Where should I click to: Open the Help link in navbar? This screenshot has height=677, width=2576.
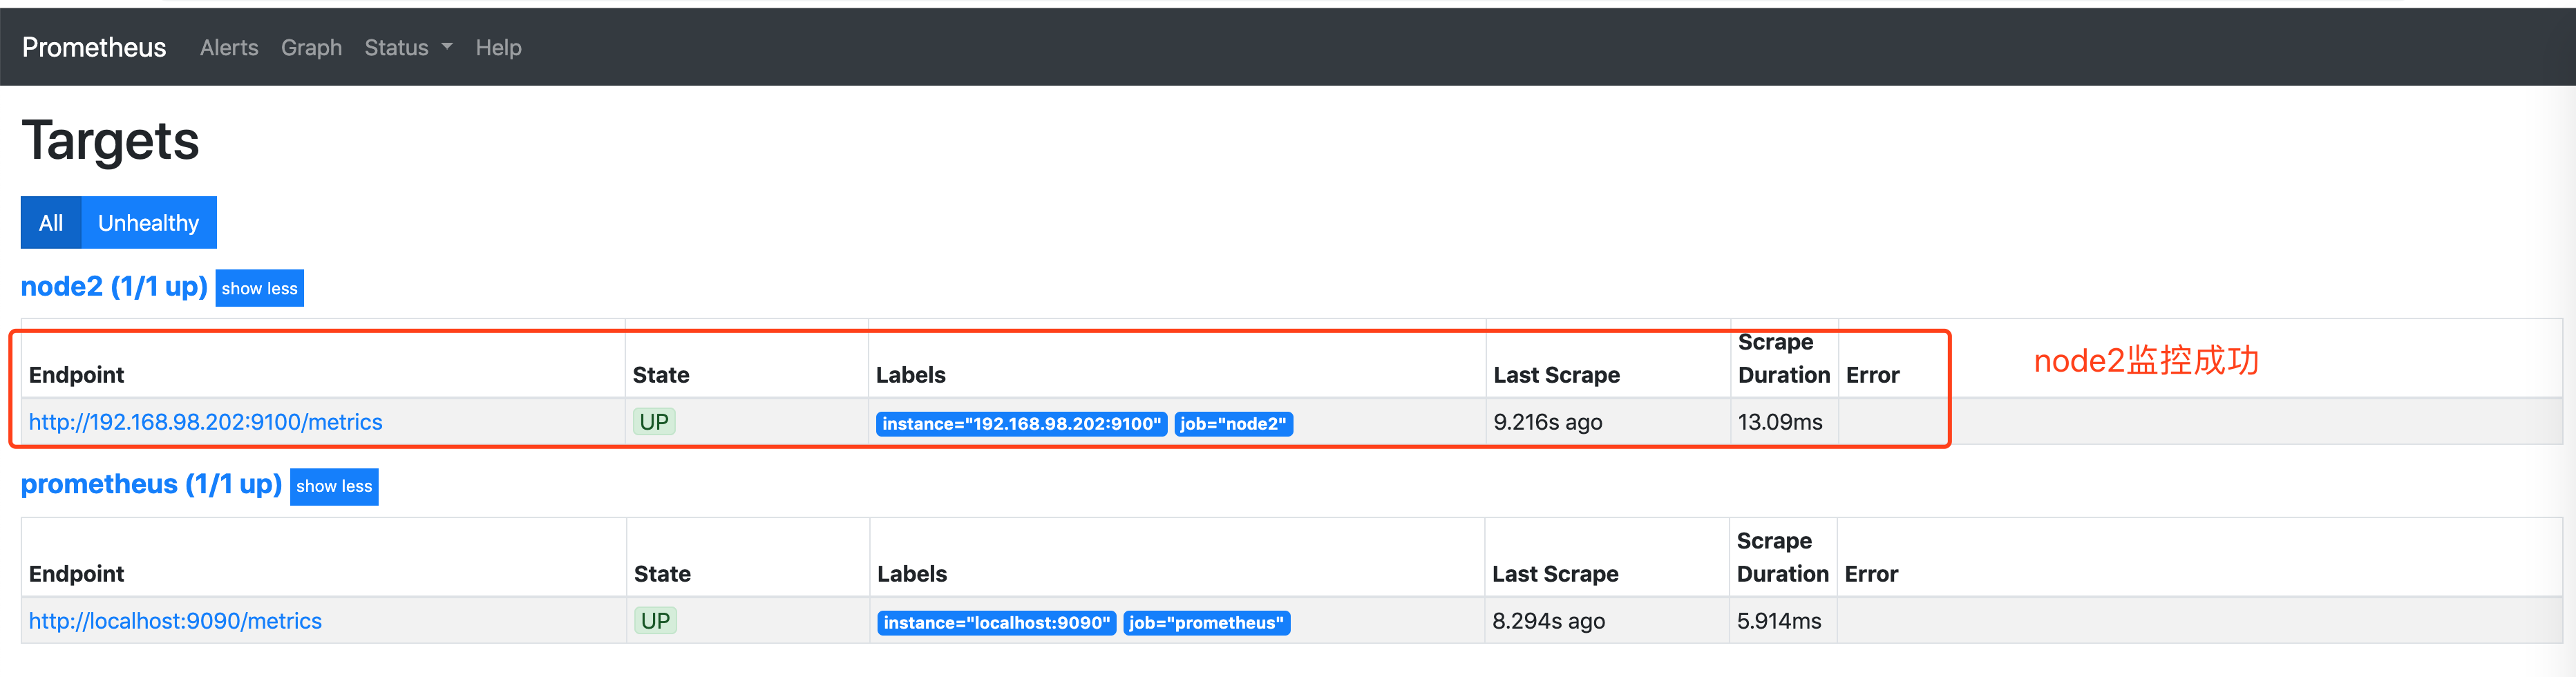498,47
